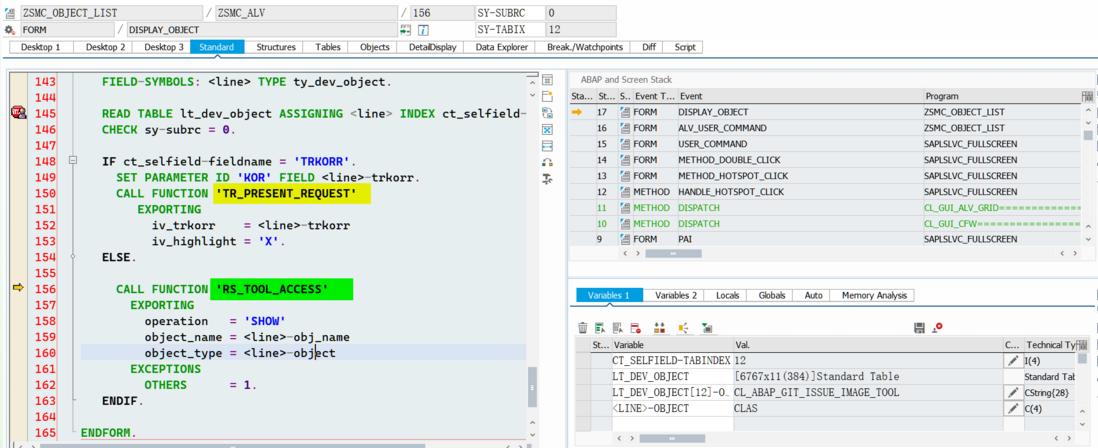The width and height of the screenshot is (1098, 448).
Task: Click the ZSMC_ALV include field
Action: [306, 13]
